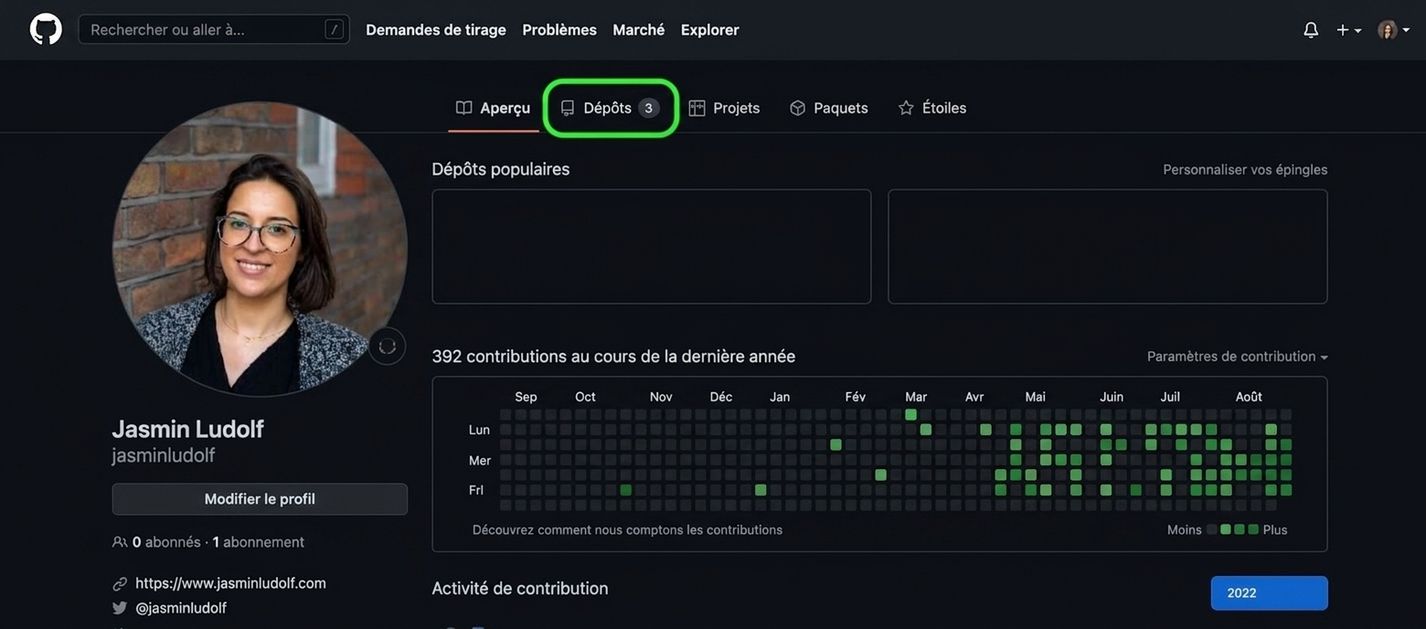Viewport: 1426px width, 629px height.
Task: Focus the 'Rechercher ou aller à...' search field
Action: point(214,29)
